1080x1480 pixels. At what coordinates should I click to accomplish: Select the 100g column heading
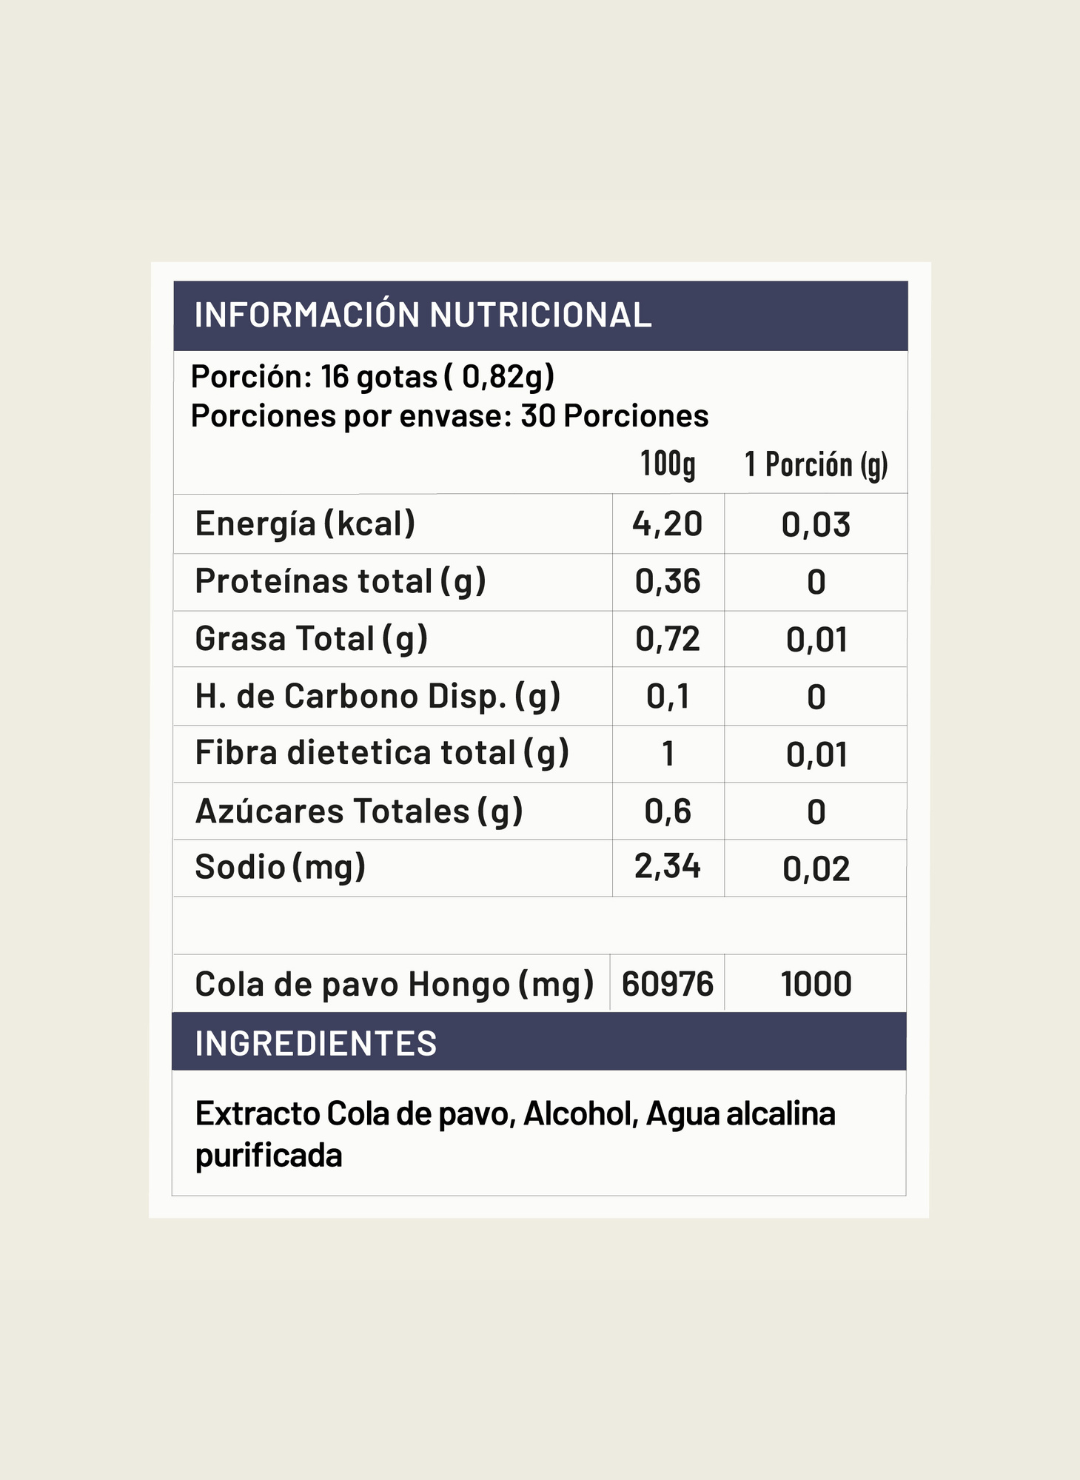point(668,464)
